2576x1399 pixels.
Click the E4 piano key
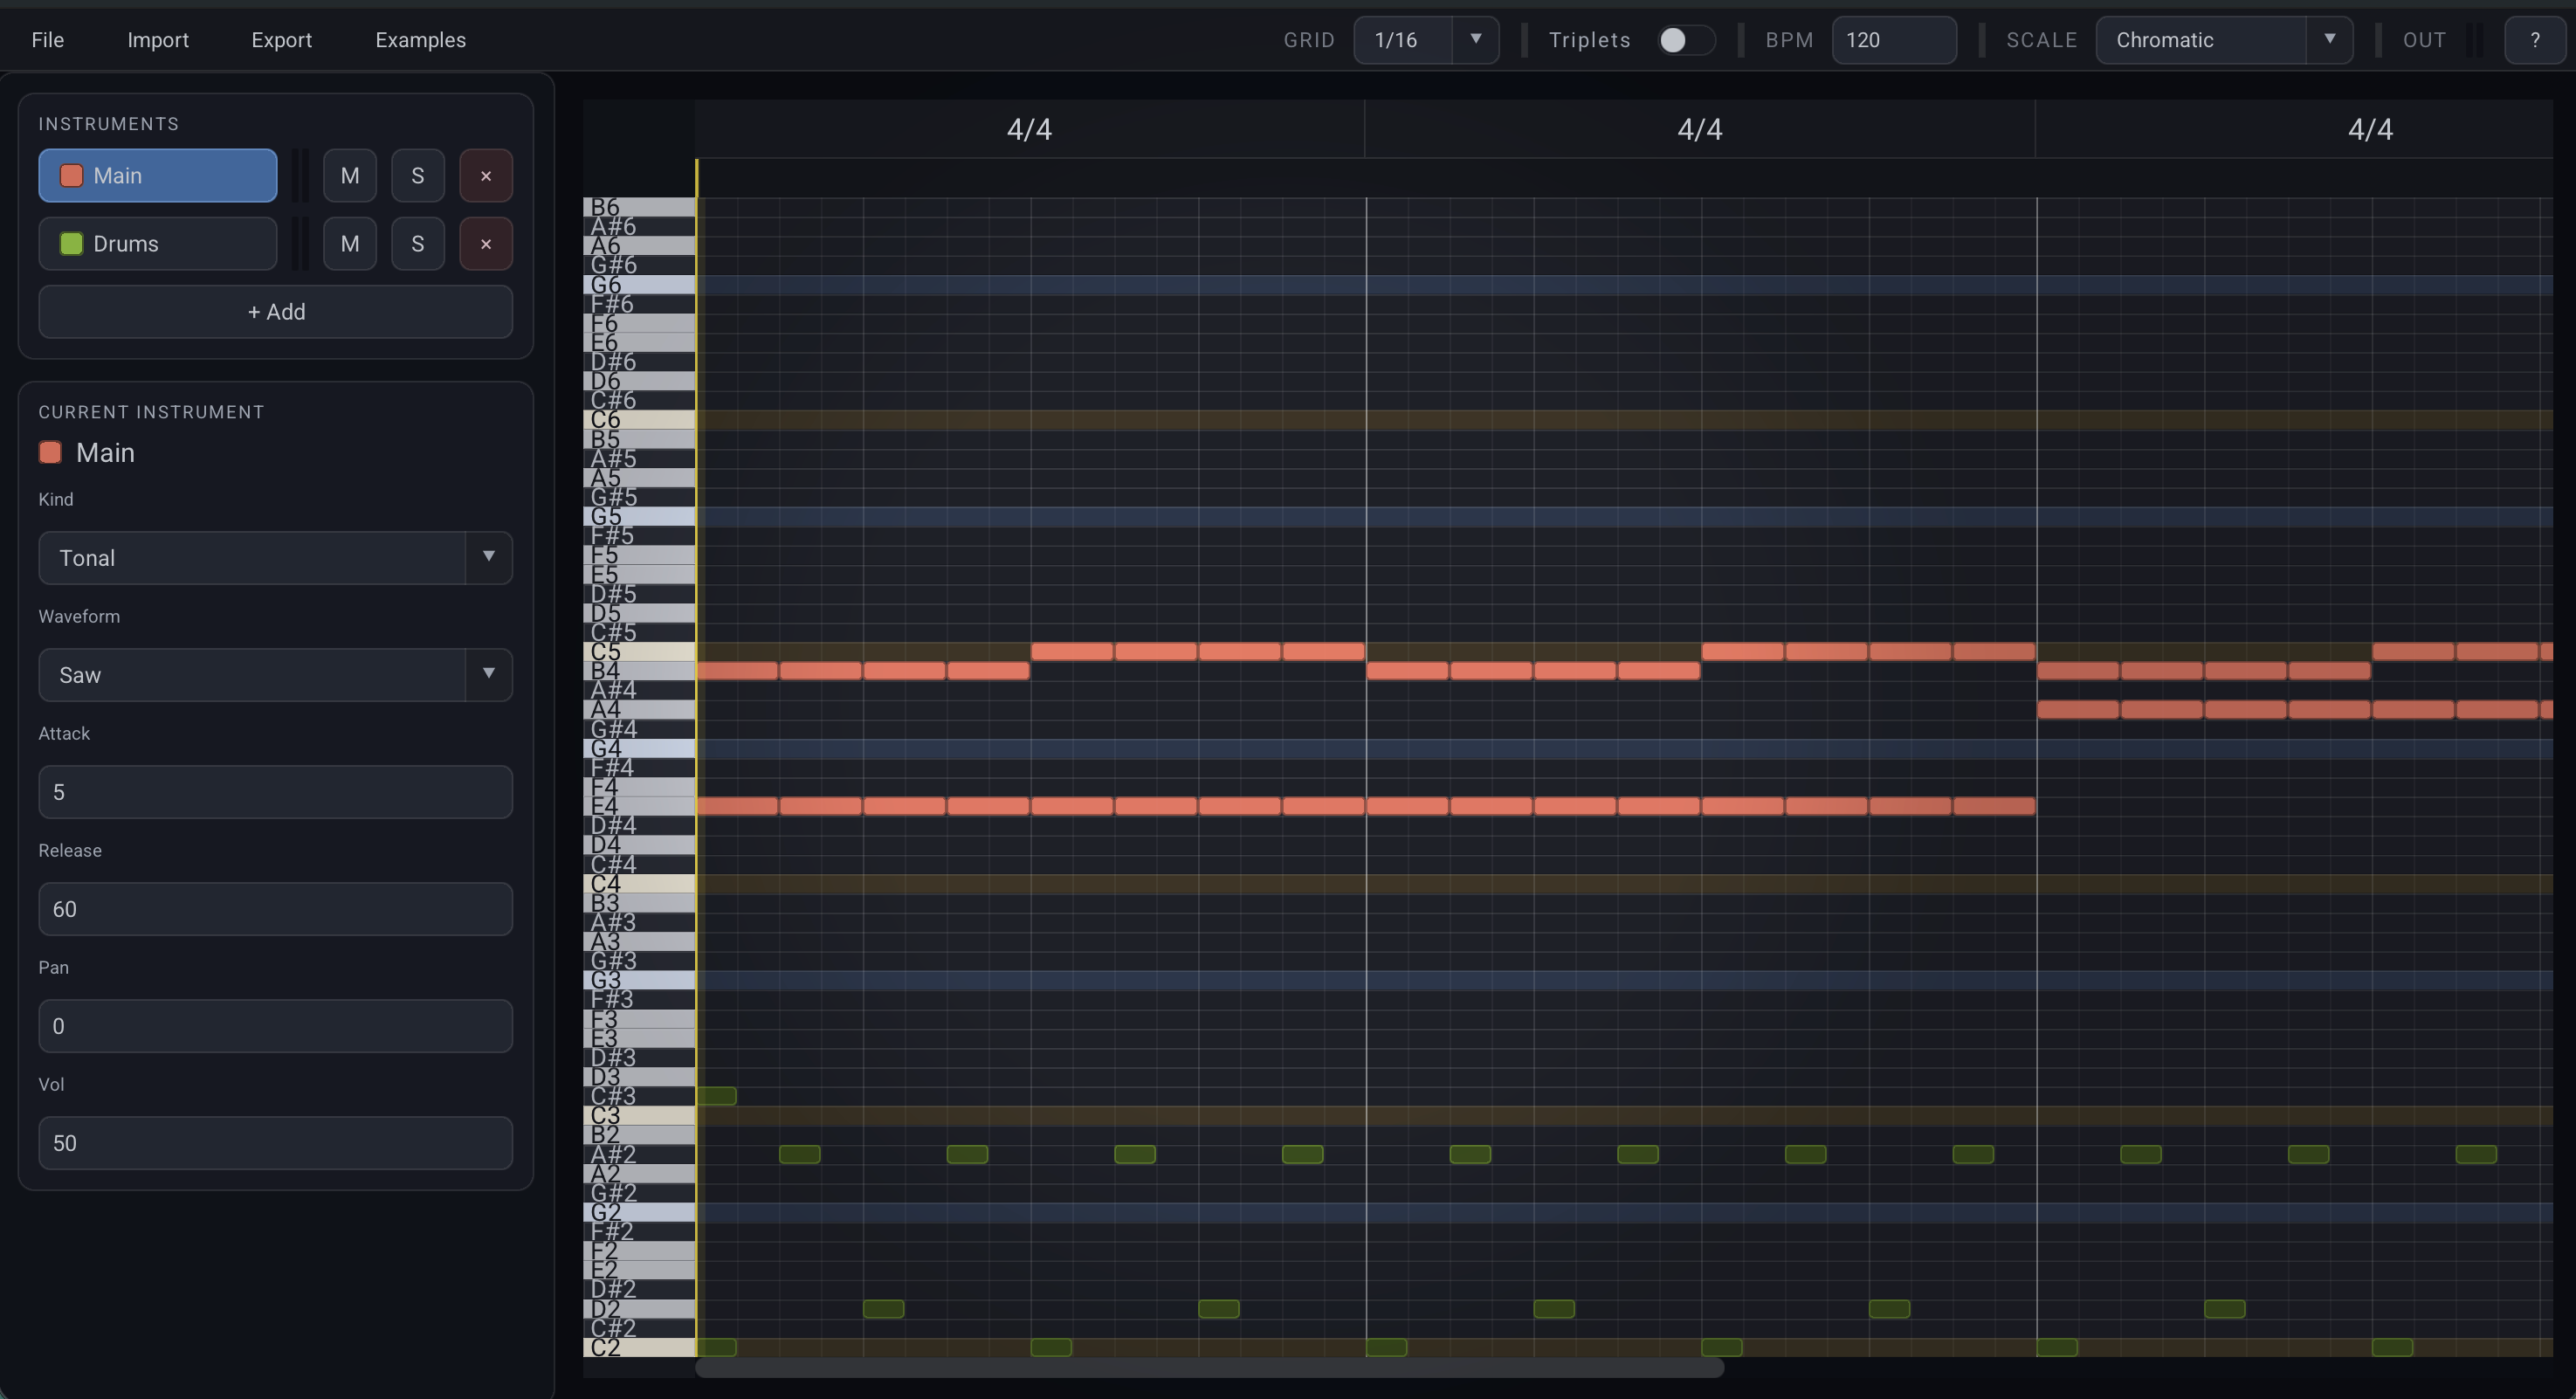(x=639, y=807)
